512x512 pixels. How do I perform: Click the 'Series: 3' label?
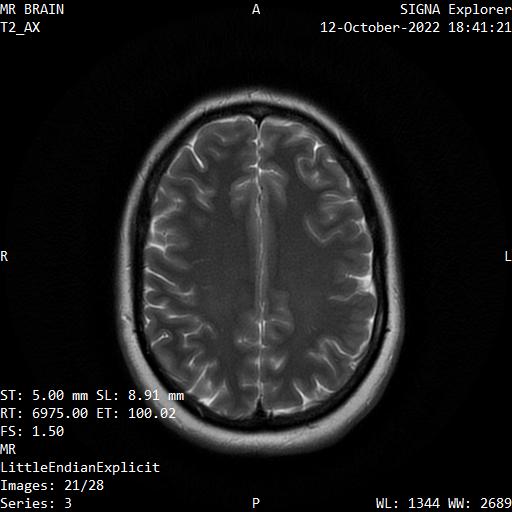(x=36, y=503)
